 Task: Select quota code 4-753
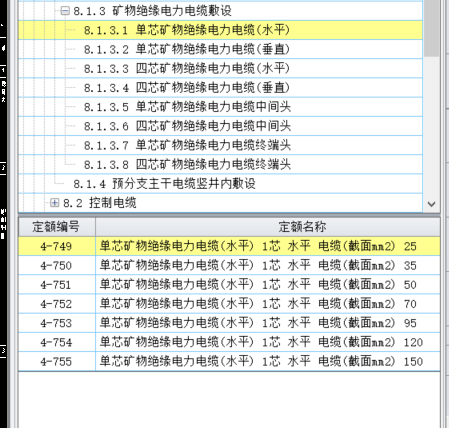[57, 323]
